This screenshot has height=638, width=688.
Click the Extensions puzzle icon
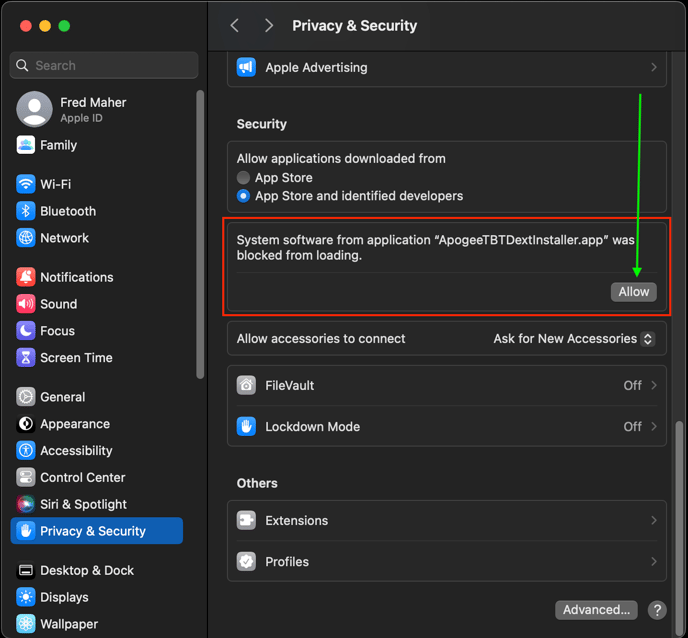pos(246,520)
